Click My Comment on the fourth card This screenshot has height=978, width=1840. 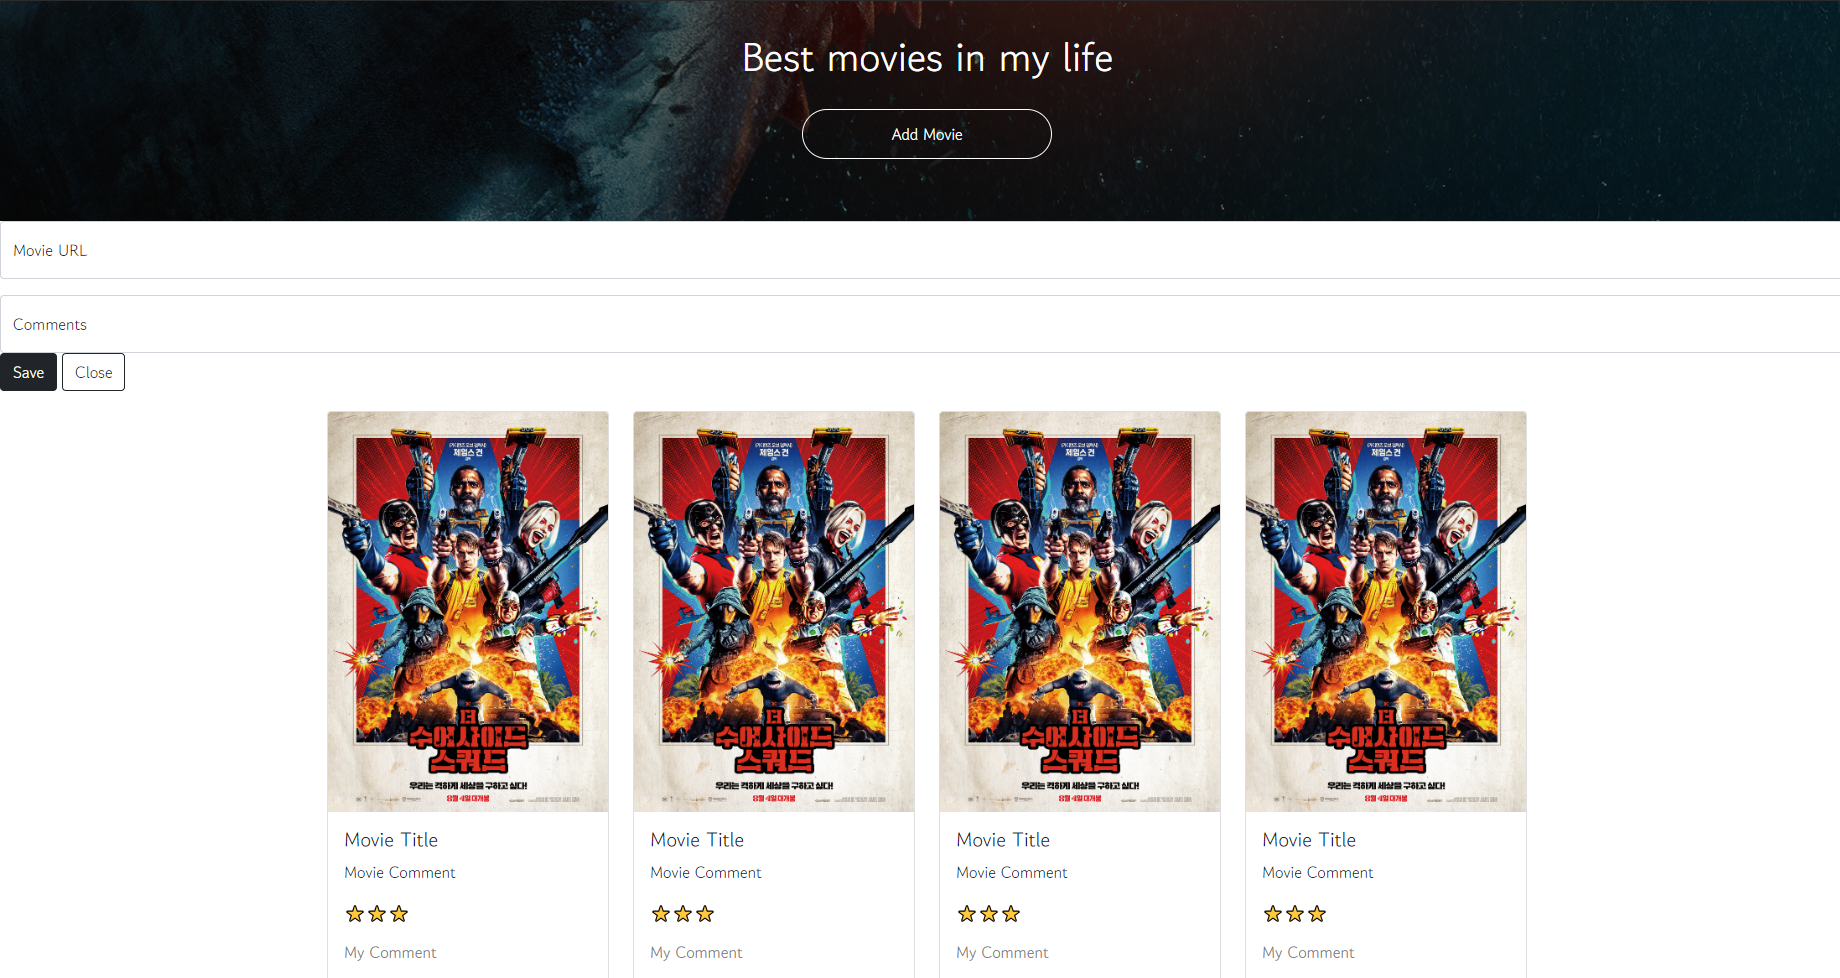[x=1308, y=953]
